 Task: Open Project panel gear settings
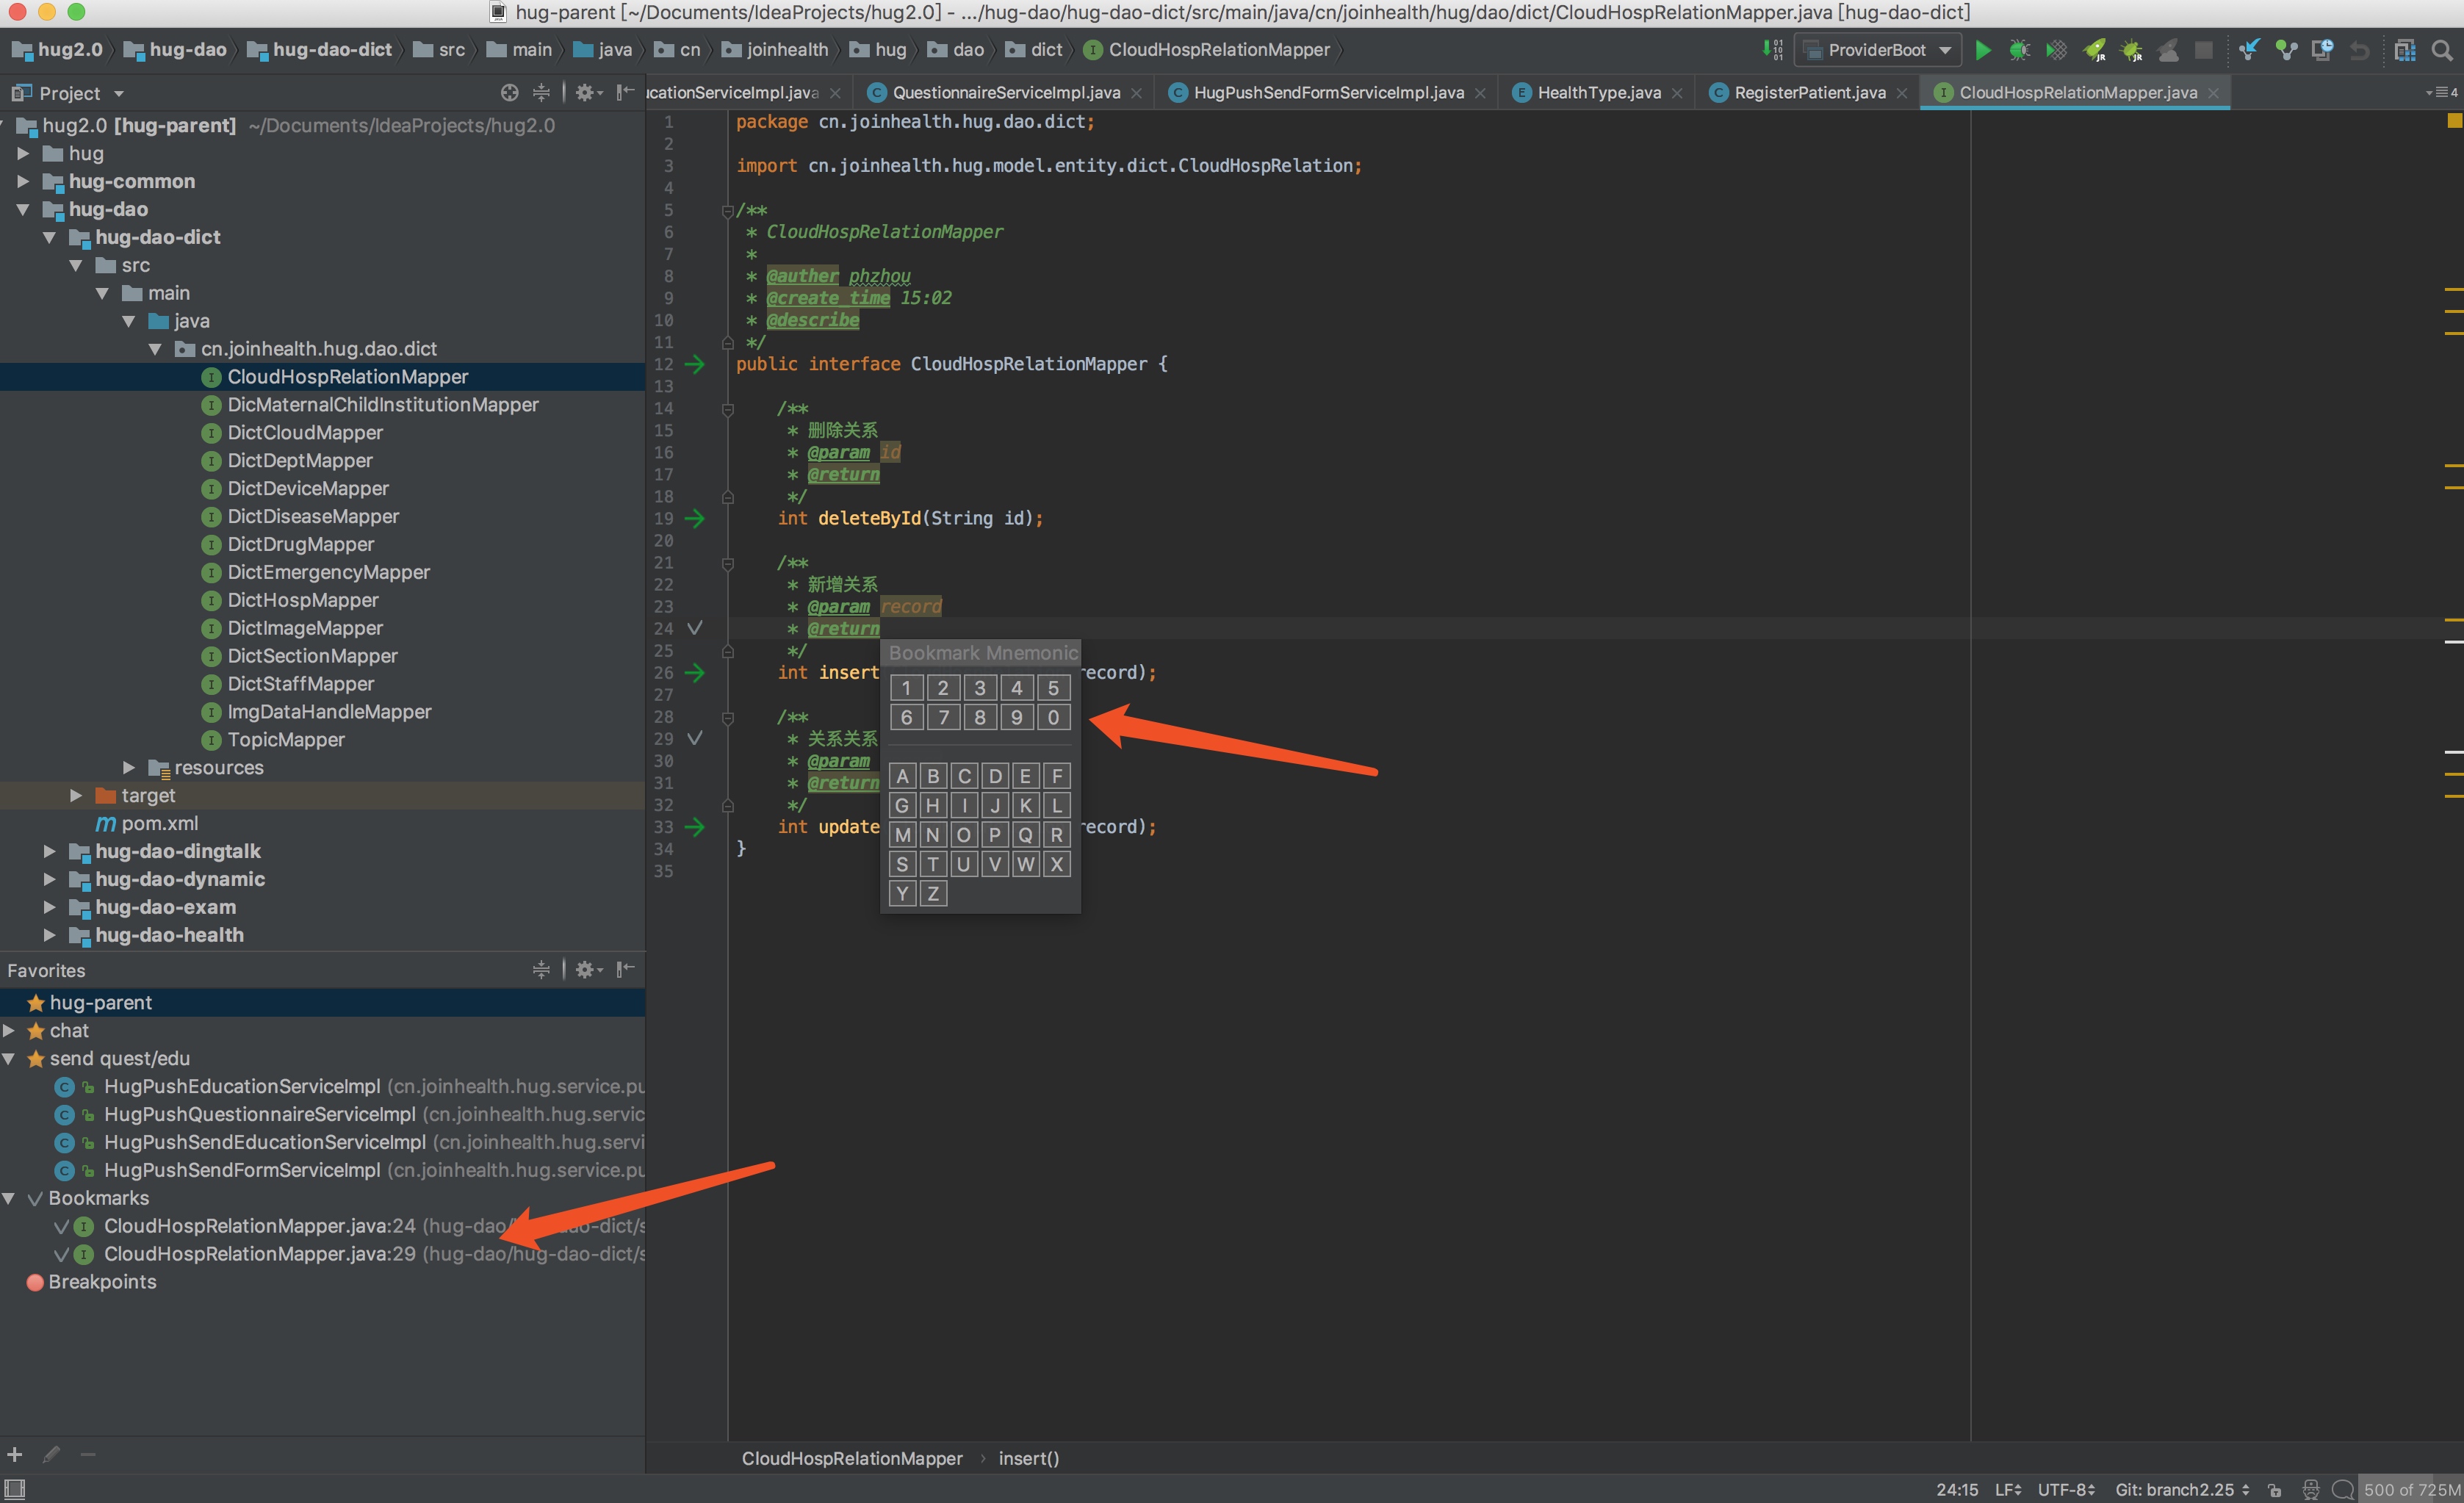[588, 93]
